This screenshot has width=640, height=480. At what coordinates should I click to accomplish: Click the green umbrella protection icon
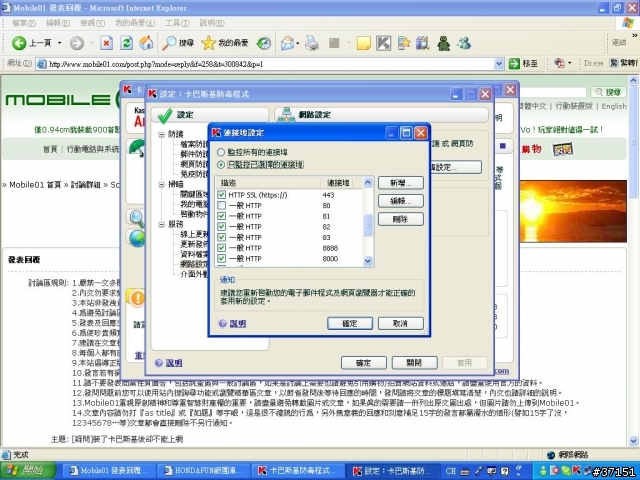point(137,148)
